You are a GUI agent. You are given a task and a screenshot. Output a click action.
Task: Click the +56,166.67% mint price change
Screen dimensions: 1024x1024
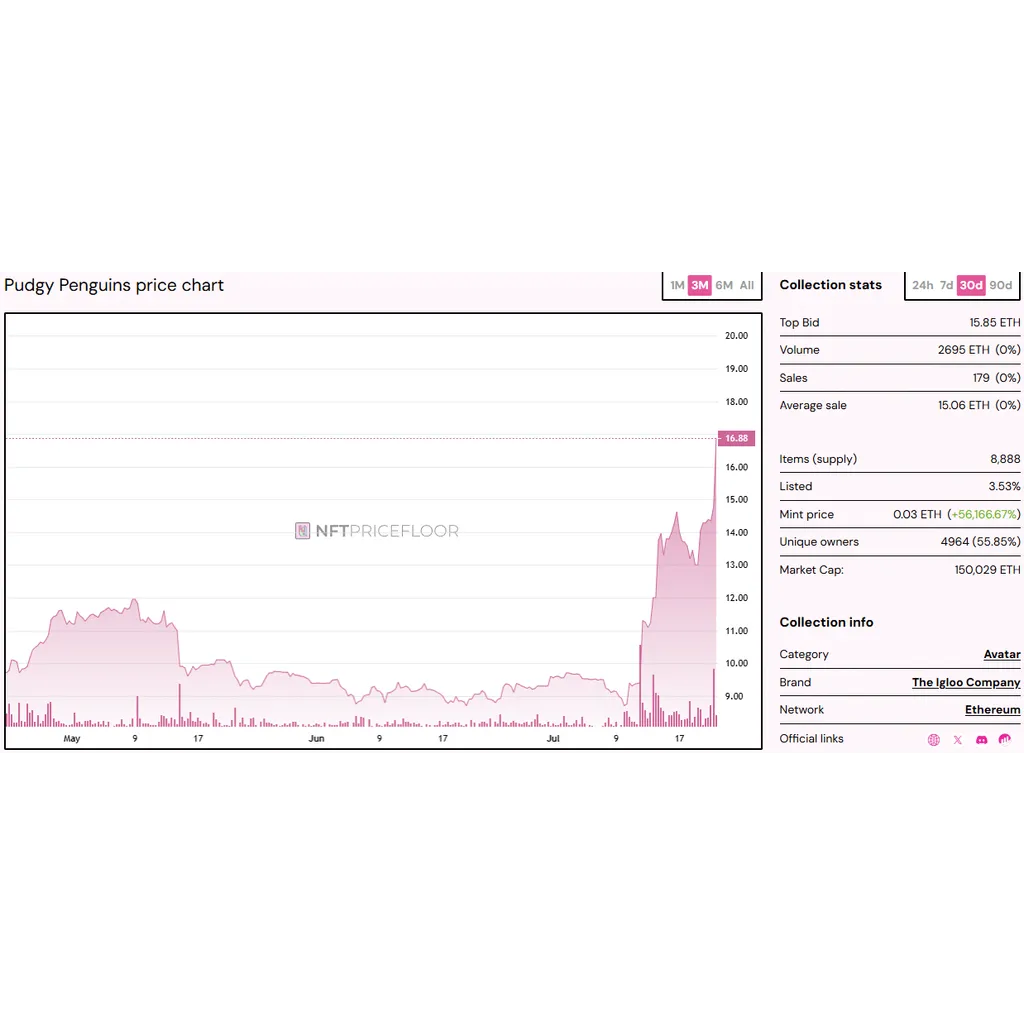(x=984, y=515)
